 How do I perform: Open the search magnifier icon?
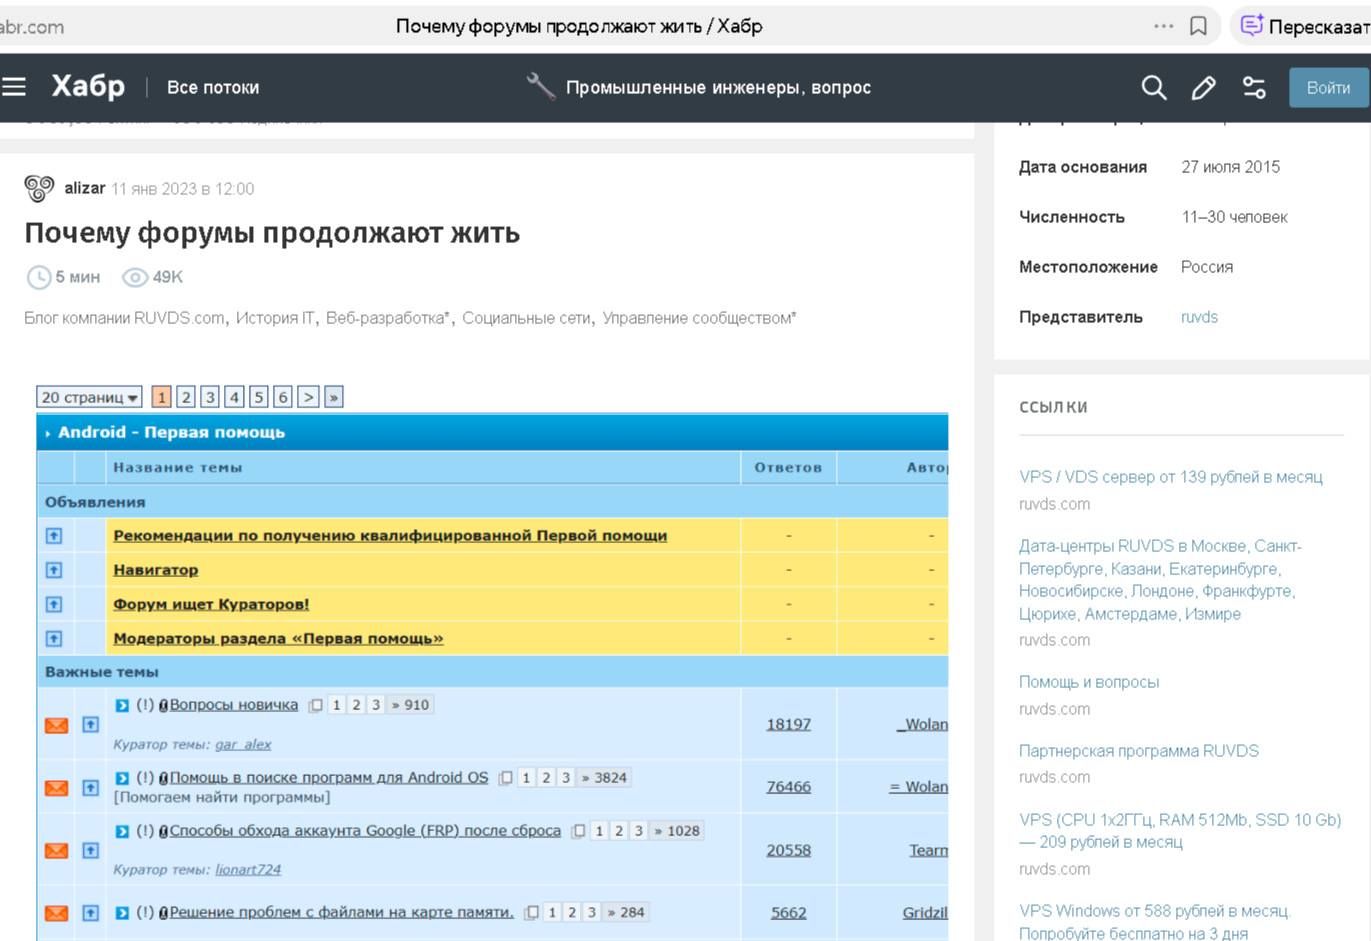[1154, 88]
